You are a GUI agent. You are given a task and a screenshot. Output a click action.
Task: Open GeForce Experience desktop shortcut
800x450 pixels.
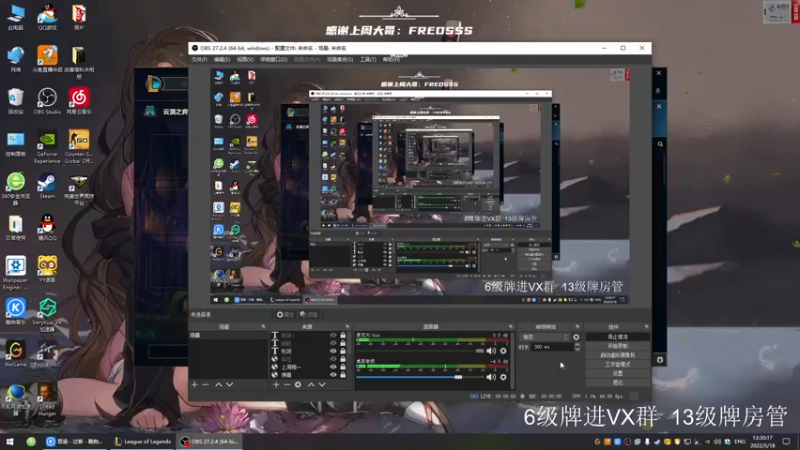tap(47, 146)
